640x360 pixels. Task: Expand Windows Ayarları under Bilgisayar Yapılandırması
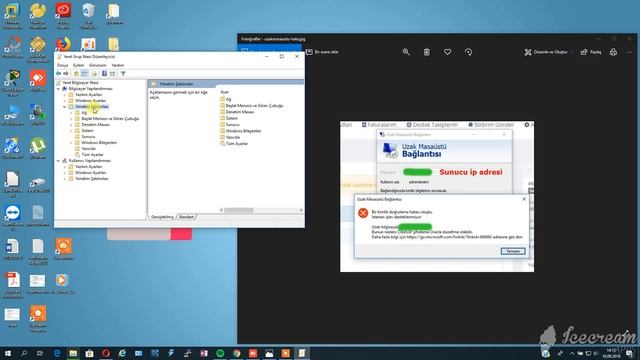64,100
